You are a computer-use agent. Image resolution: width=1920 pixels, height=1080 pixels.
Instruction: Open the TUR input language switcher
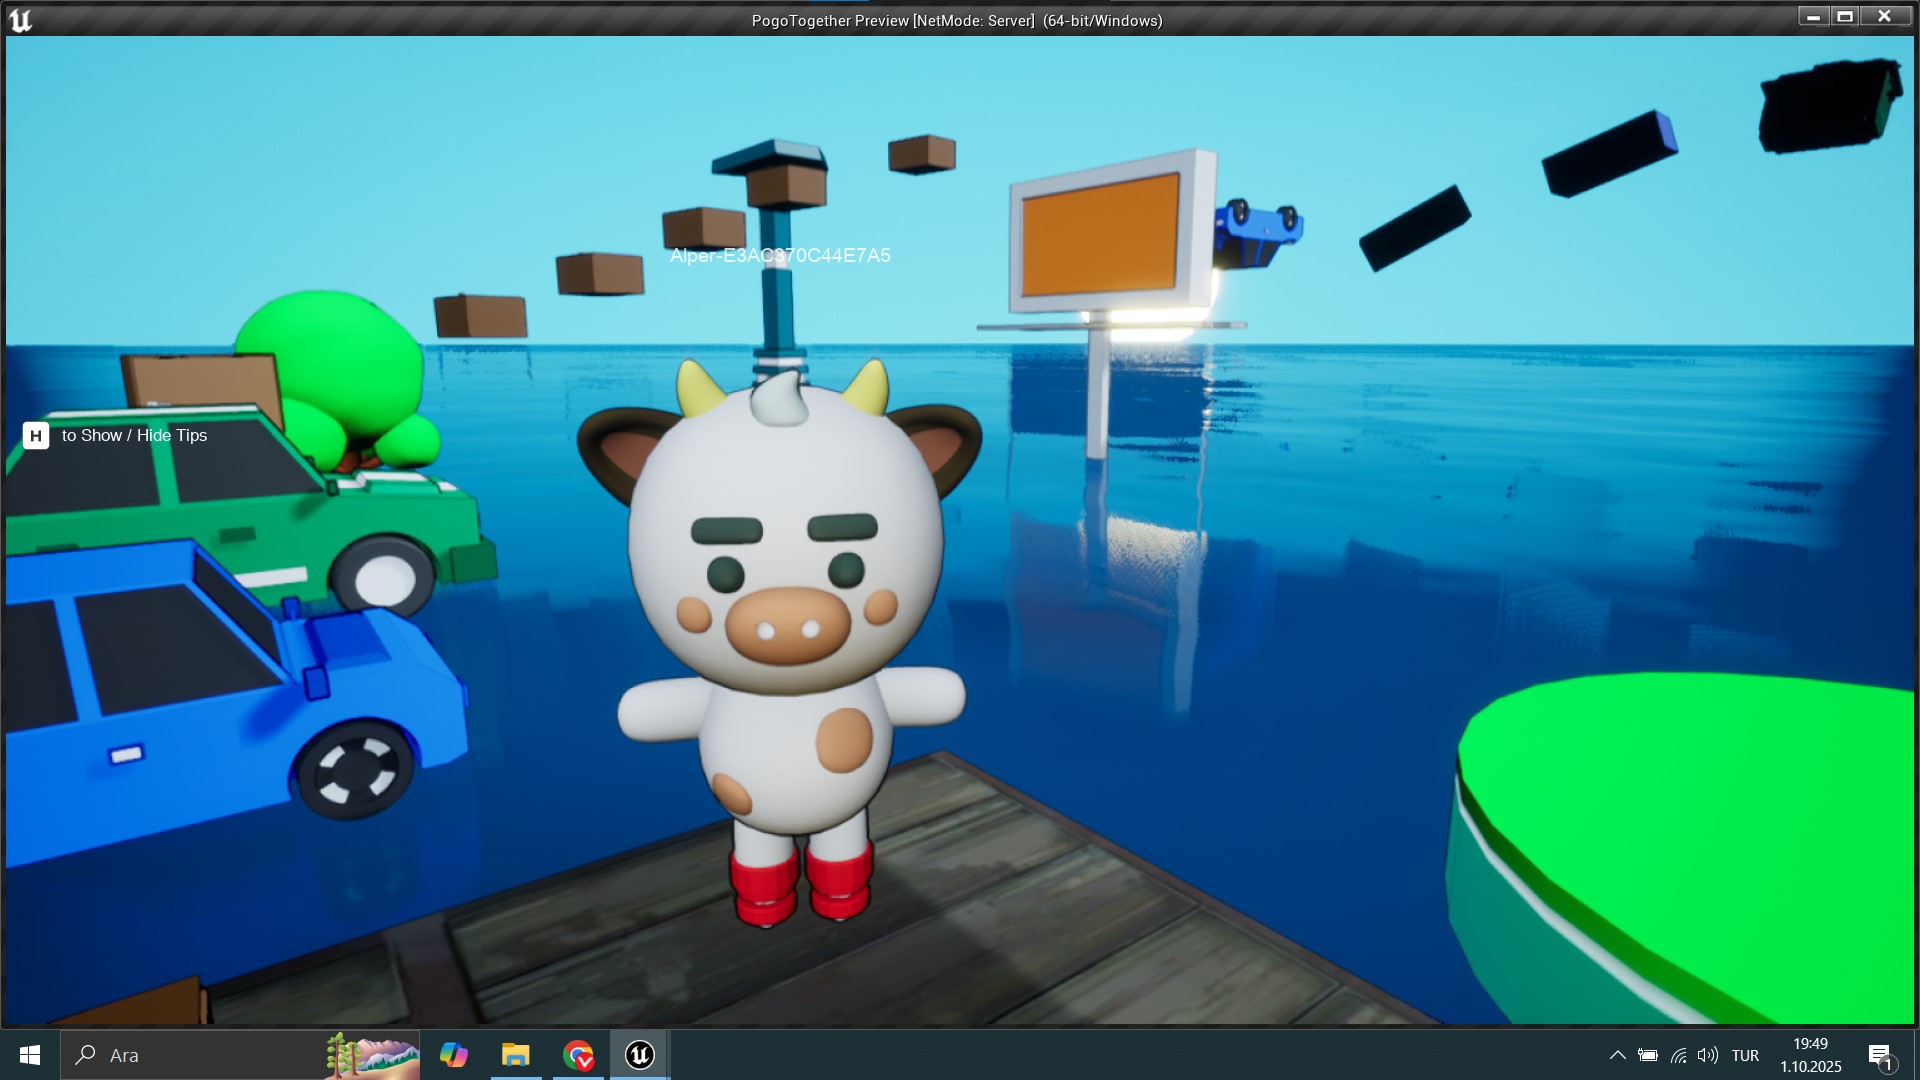[x=1745, y=1055]
